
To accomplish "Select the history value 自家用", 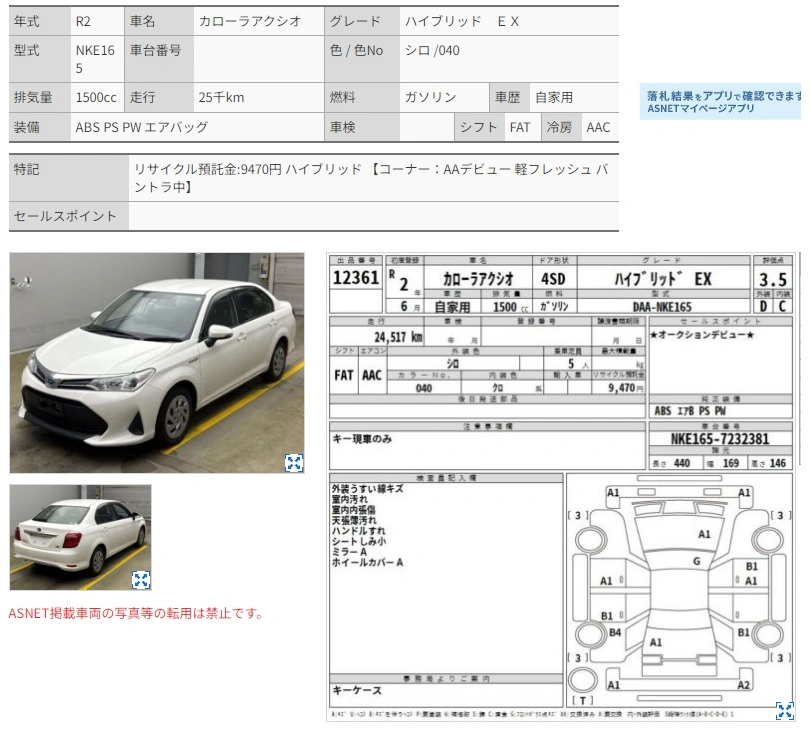I will click(554, 98).
